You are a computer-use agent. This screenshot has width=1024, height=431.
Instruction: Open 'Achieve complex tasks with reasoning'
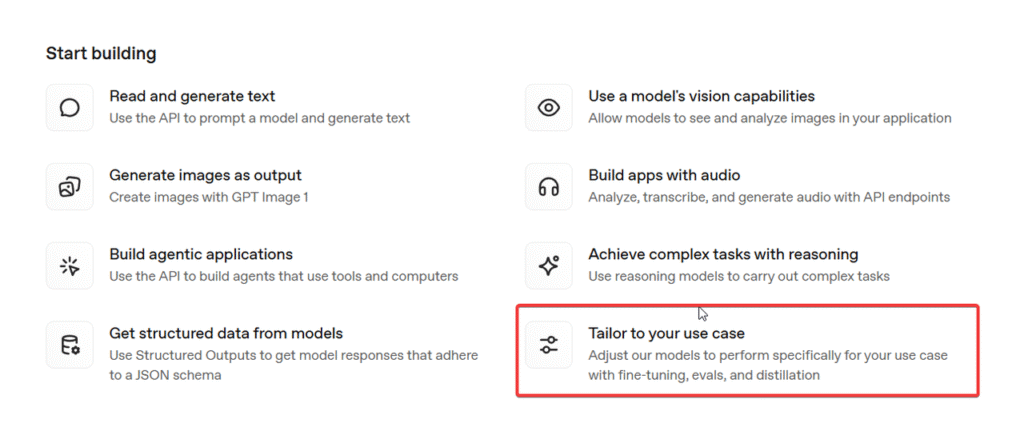(723, 255)
